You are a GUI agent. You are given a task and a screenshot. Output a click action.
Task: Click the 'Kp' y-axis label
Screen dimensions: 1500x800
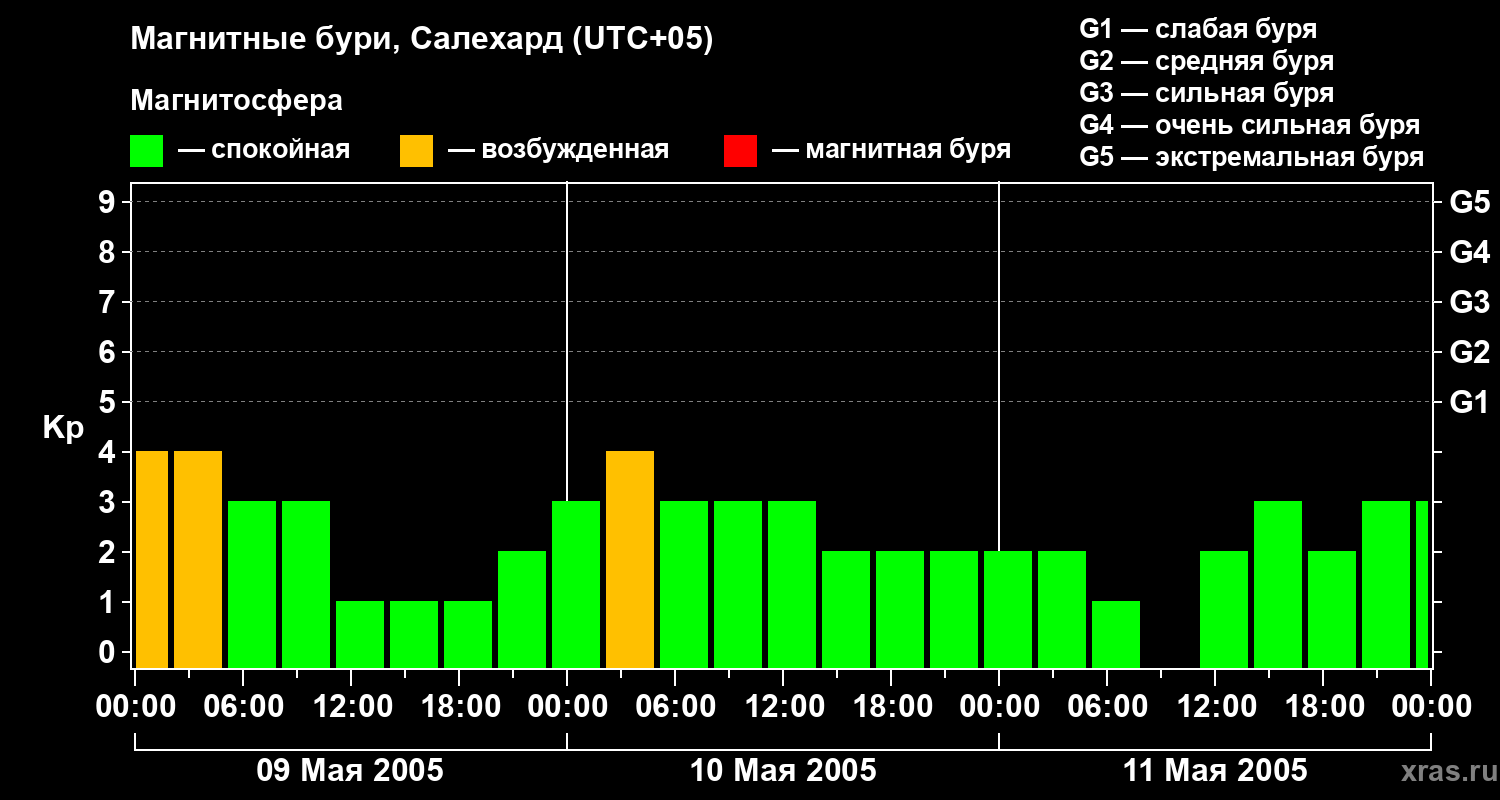[x=63, y=428]
